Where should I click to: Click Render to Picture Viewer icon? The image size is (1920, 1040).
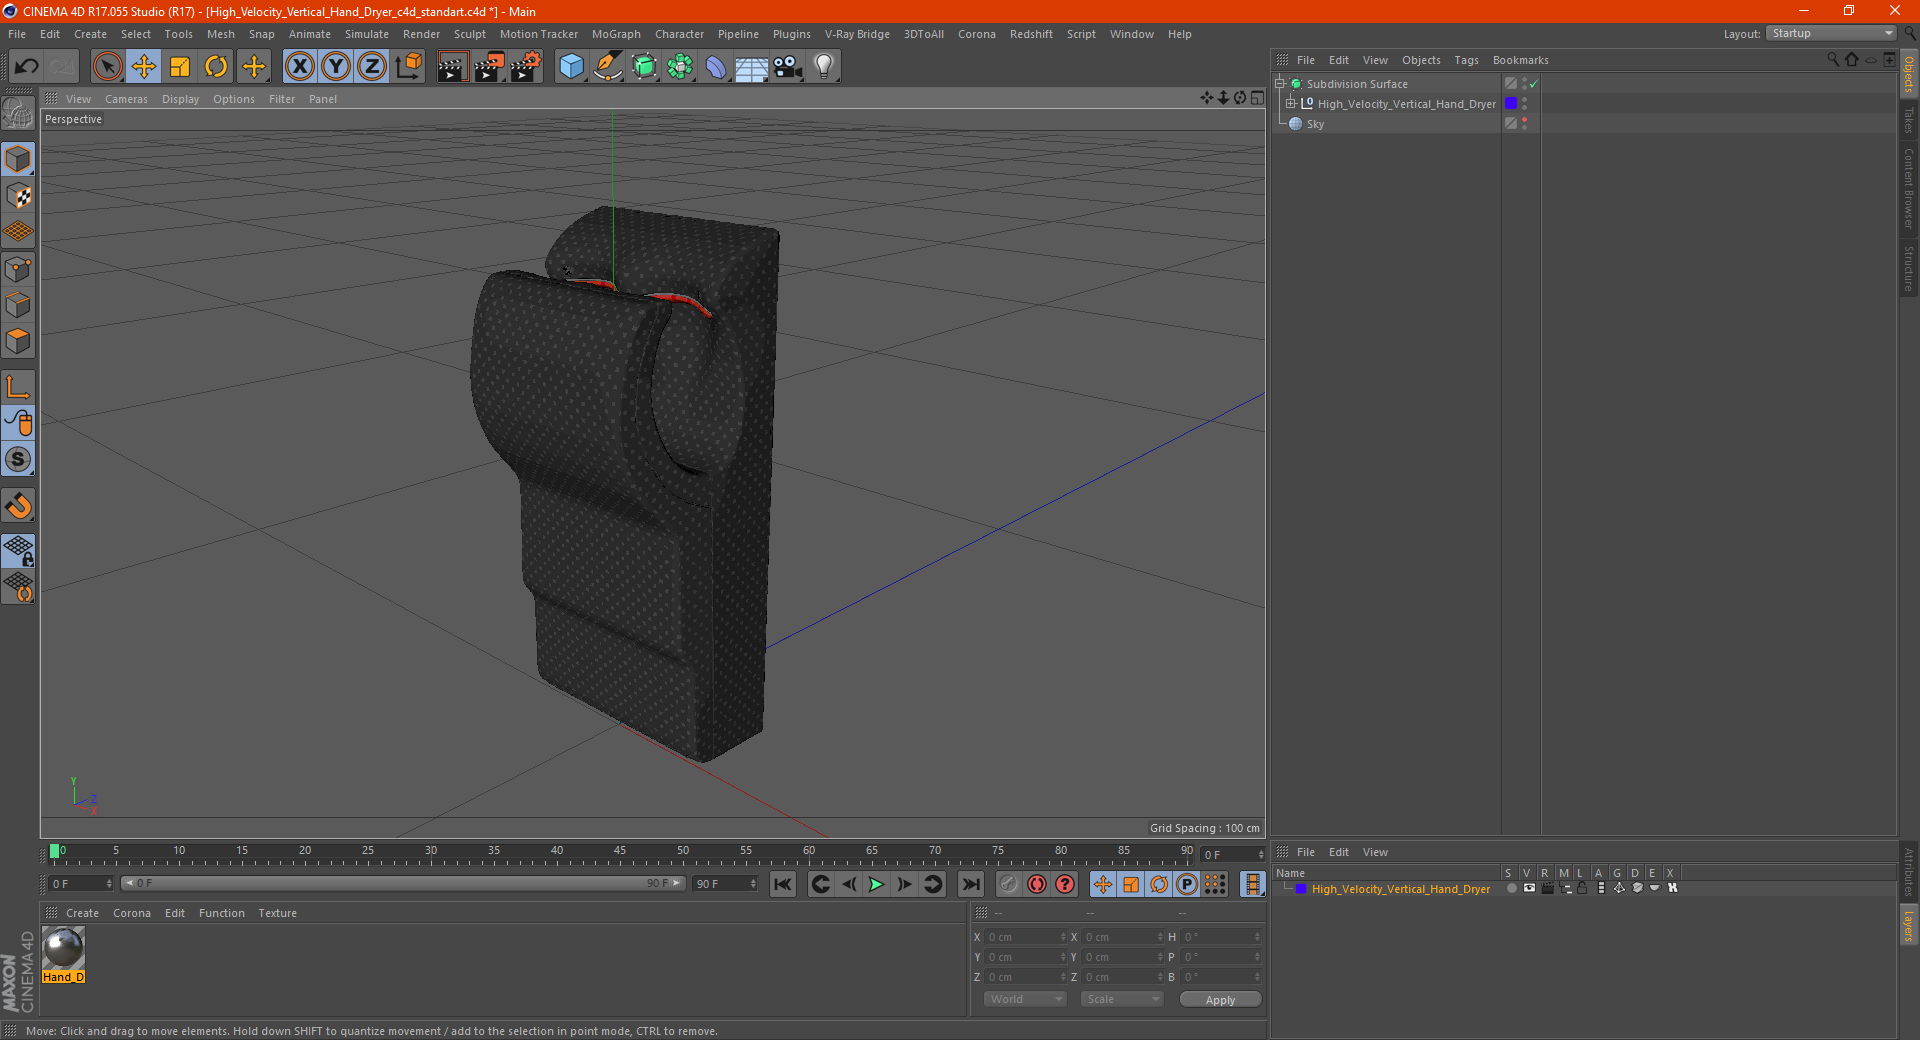click(x=489, y=67)
